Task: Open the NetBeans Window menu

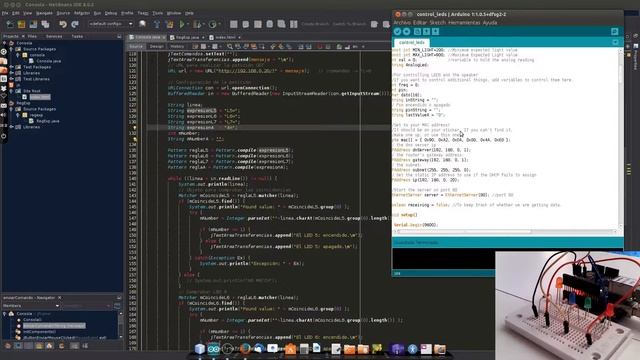Action: tap(174, 13)
